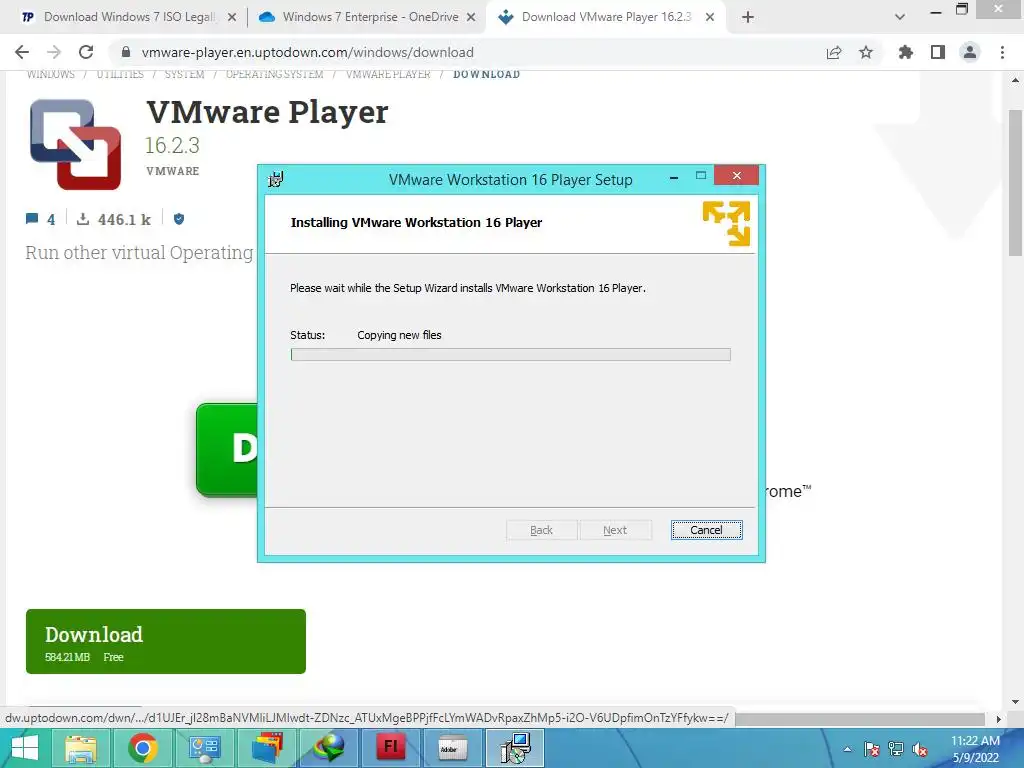
Task: Open the Windows Start button
Action: 25,748
